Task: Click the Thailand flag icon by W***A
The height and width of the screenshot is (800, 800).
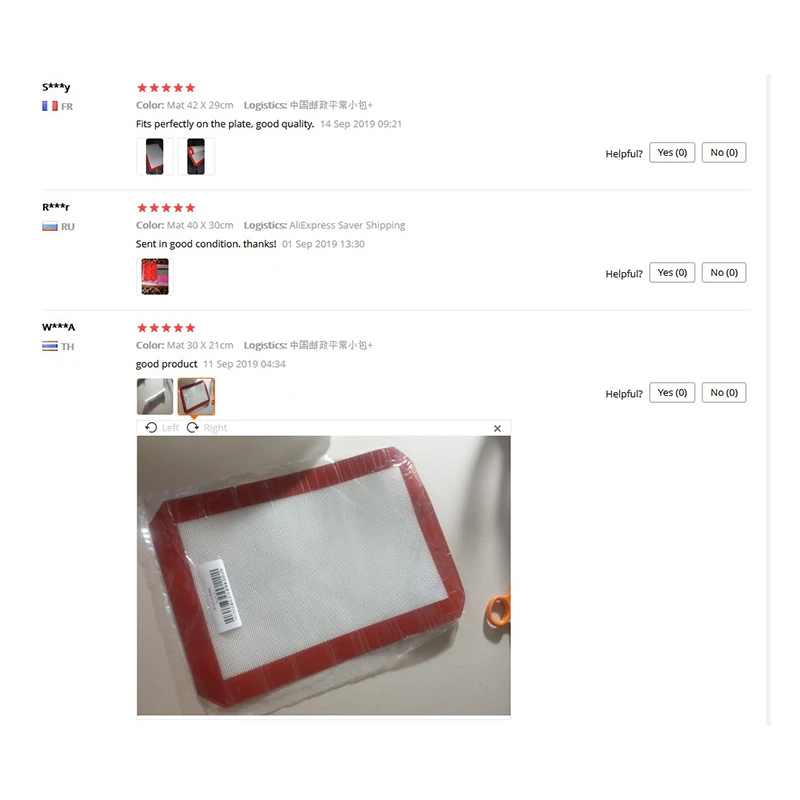Action: [x=50, y=346]
